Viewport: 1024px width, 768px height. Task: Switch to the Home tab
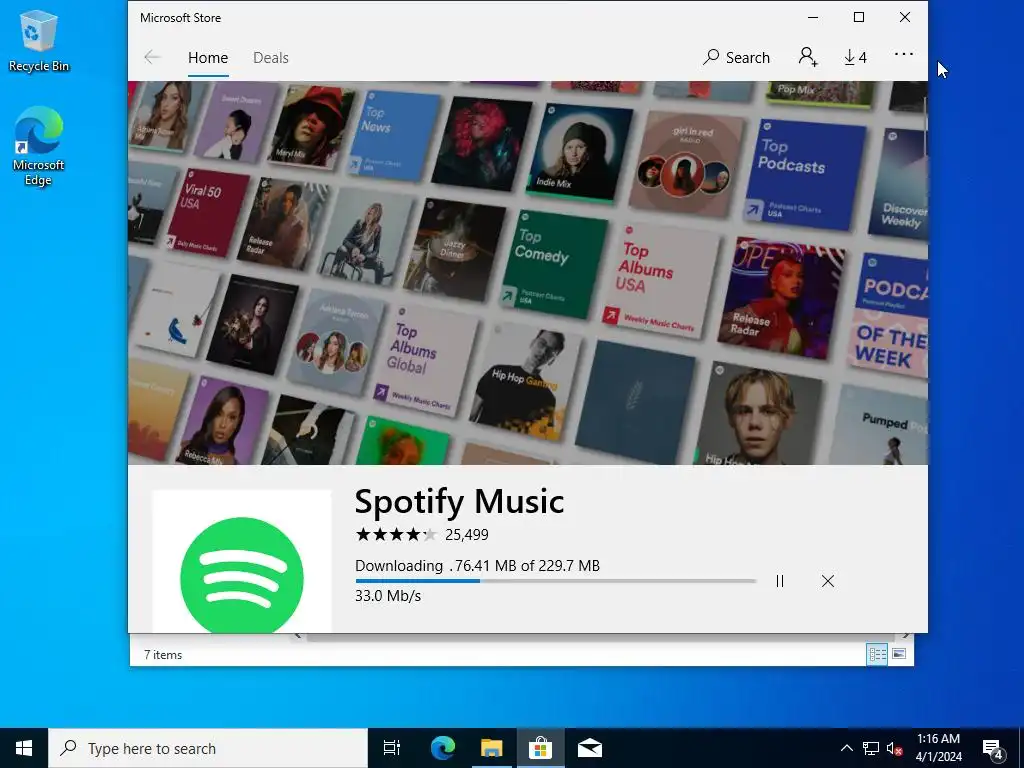[x=208, y=57]
